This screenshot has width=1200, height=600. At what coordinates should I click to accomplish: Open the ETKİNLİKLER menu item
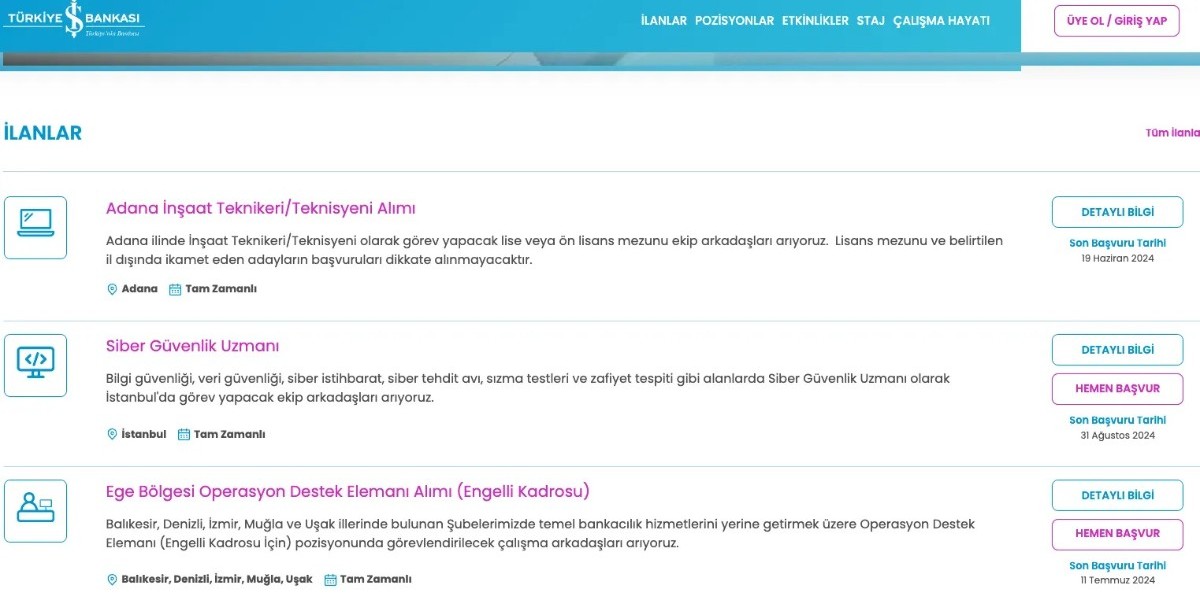point(815,21)
